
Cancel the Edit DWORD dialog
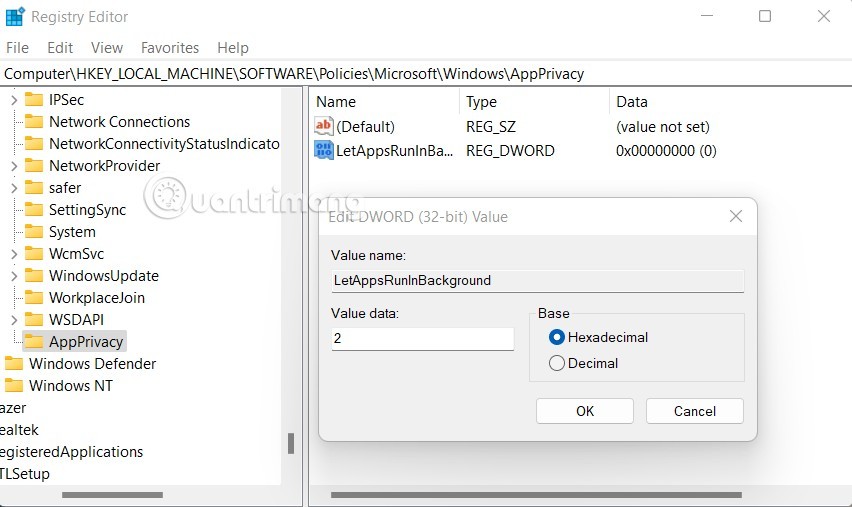point(694,411)
